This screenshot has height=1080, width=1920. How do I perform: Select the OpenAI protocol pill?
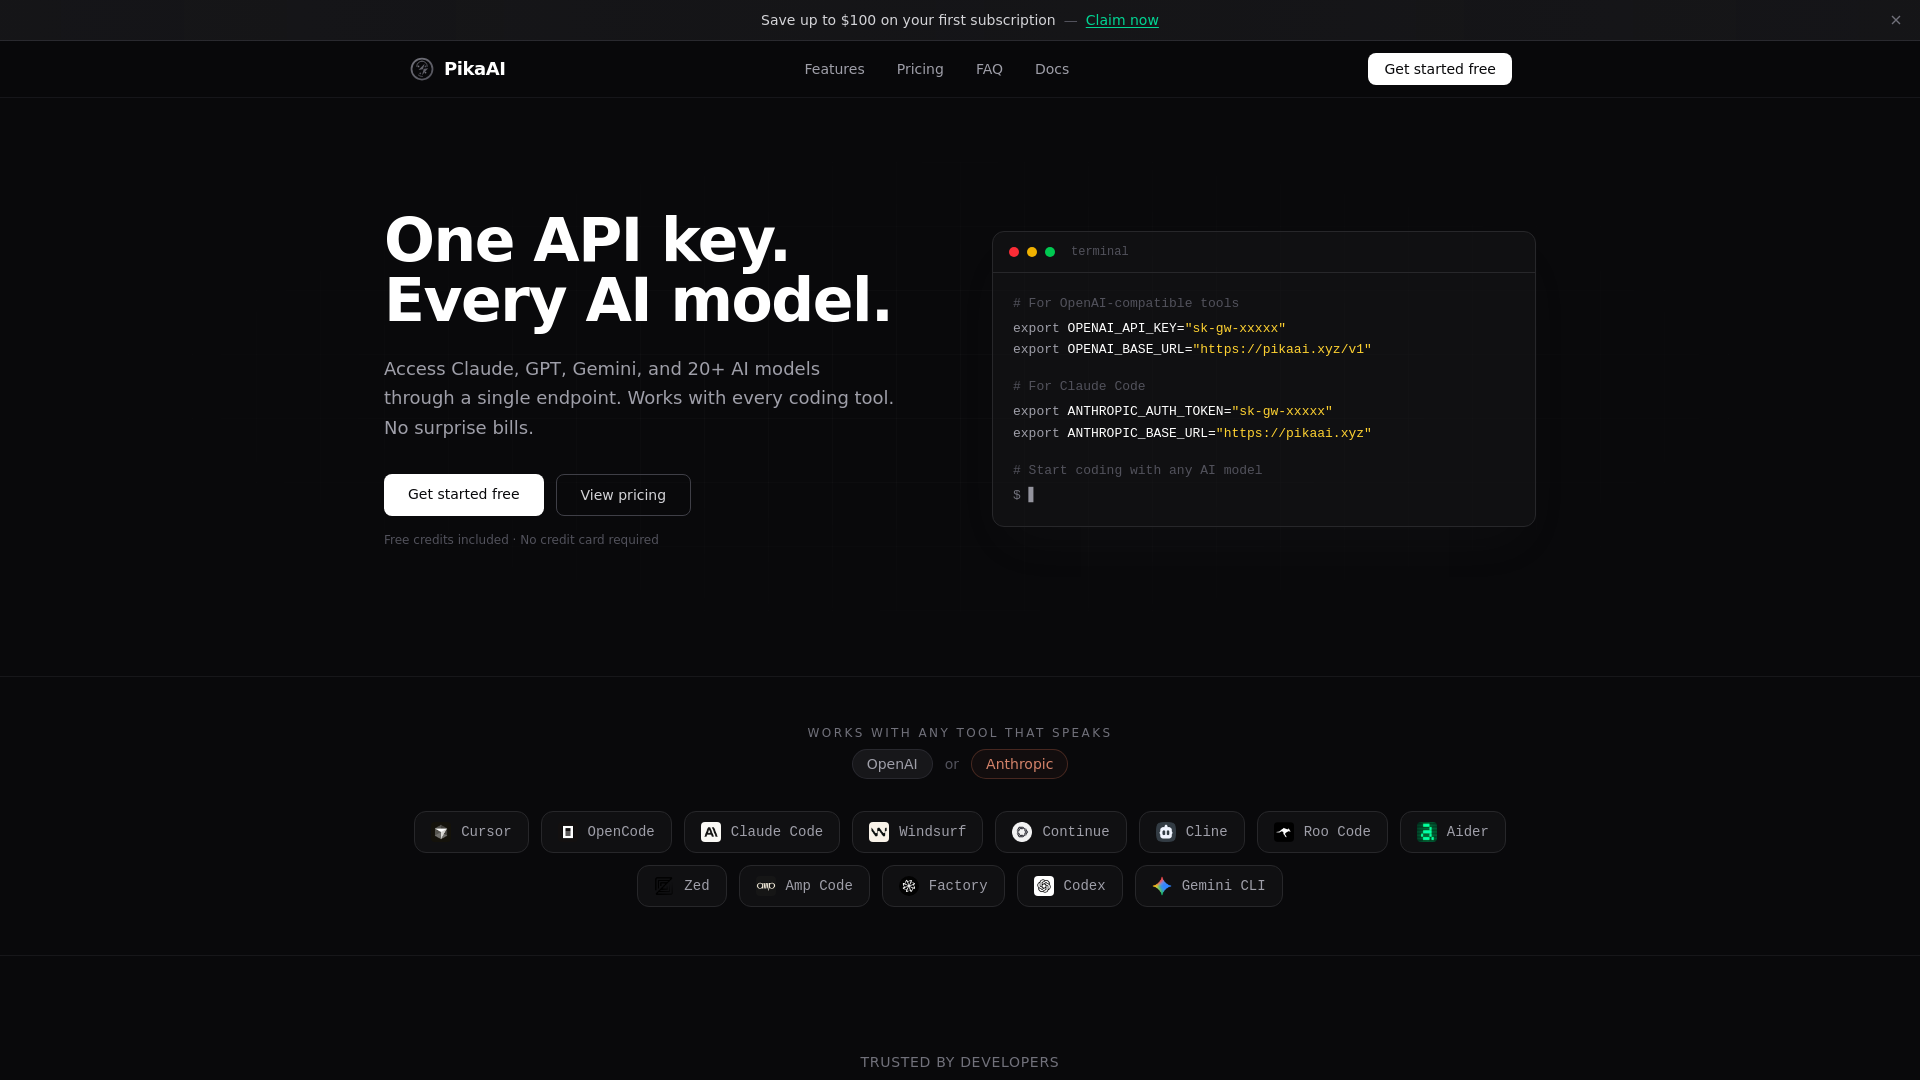pyautogui.click(x=892, y=764)
